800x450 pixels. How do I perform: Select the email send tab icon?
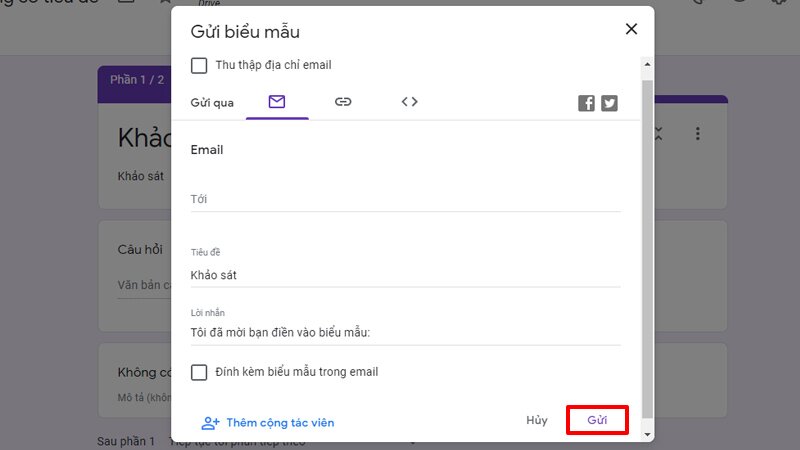pos(277,102)
